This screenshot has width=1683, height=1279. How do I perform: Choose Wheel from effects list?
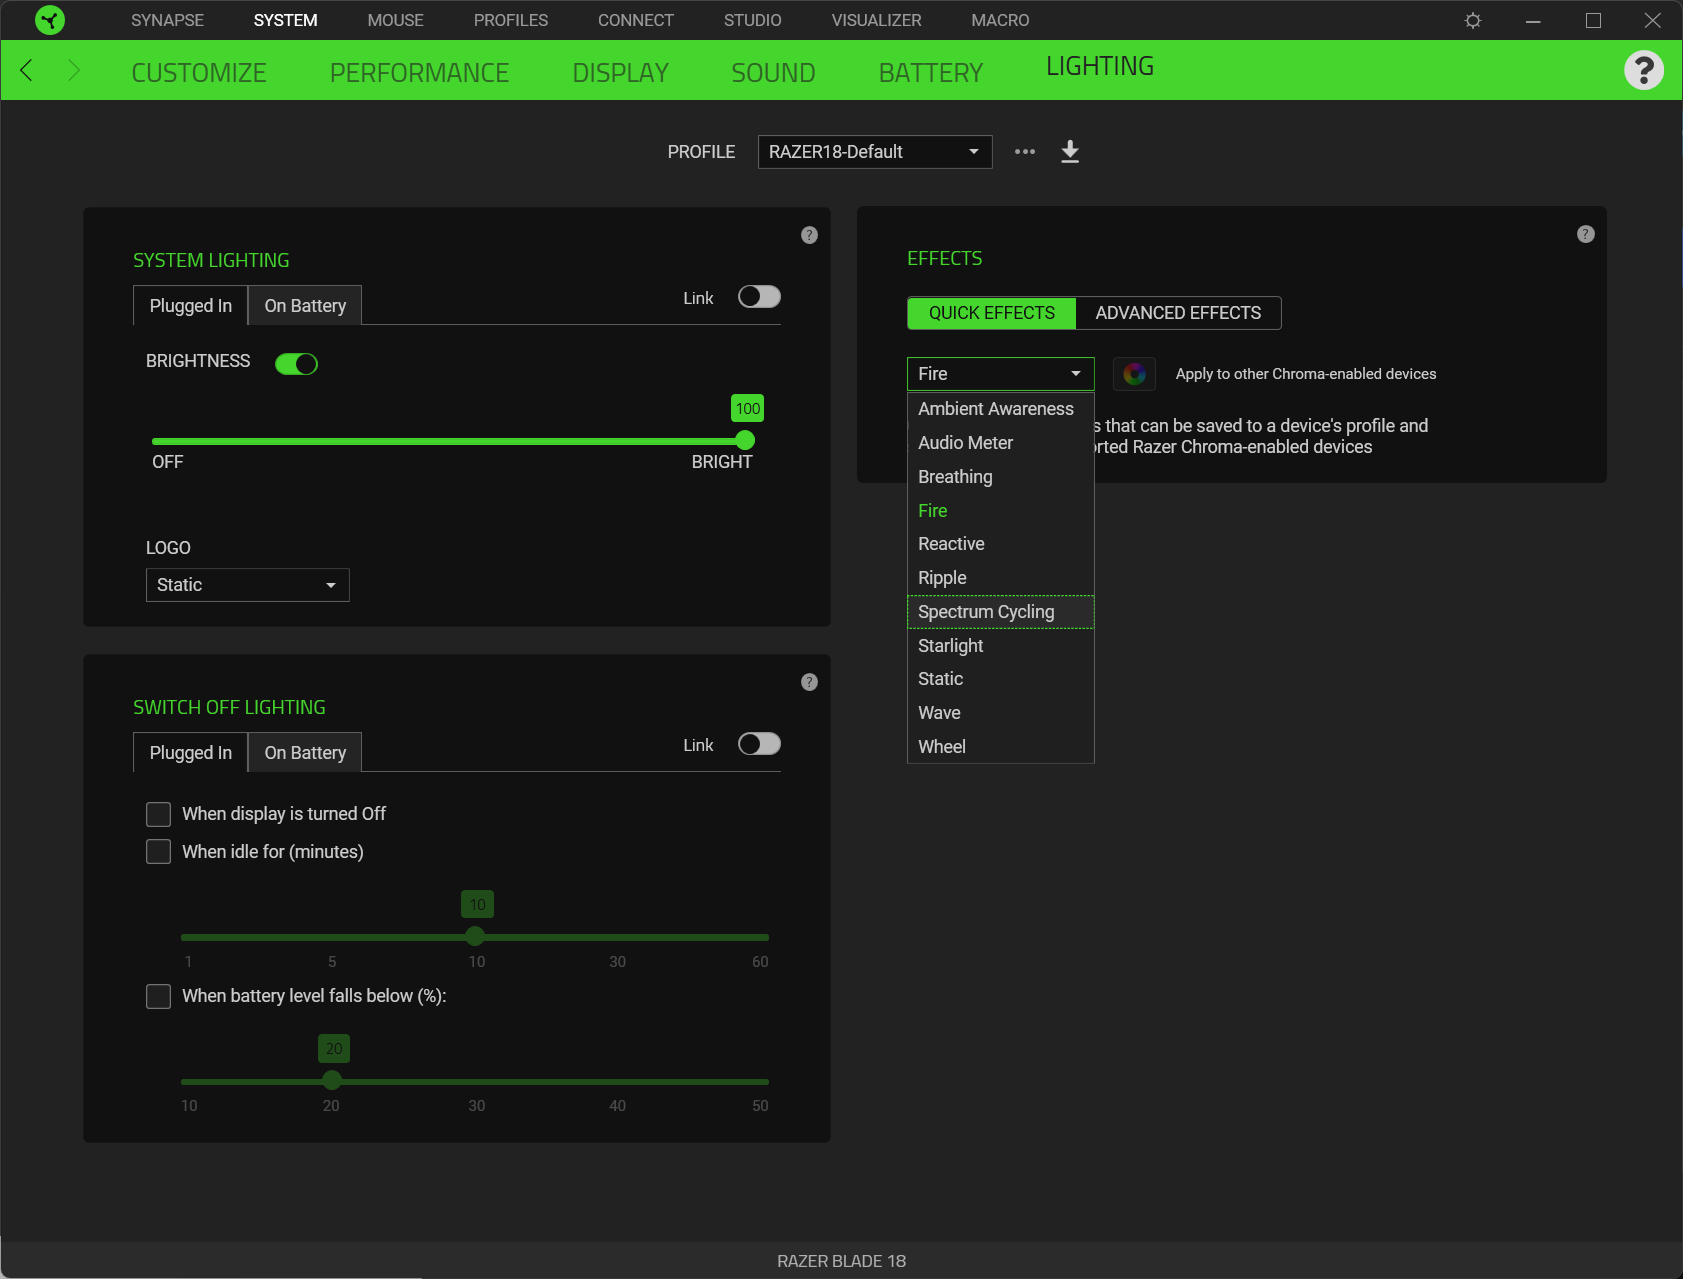coord(1001,747)
